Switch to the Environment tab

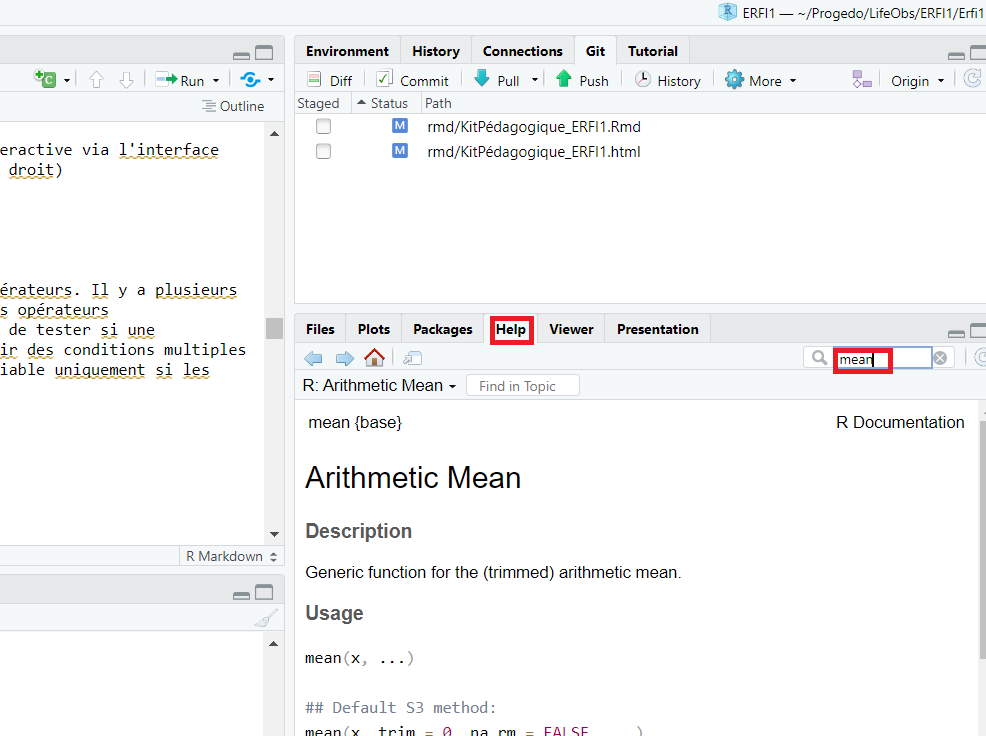click(x=347, y=51)
